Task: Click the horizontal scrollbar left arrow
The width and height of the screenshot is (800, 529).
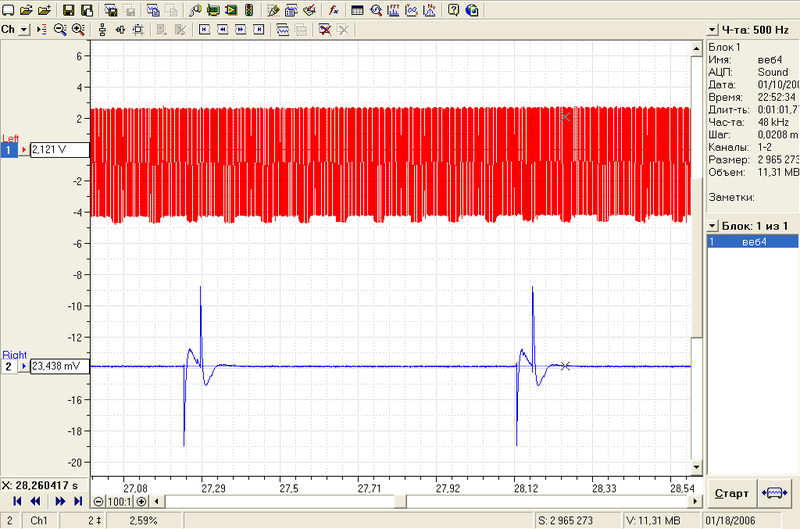Action: pos(156,501)
